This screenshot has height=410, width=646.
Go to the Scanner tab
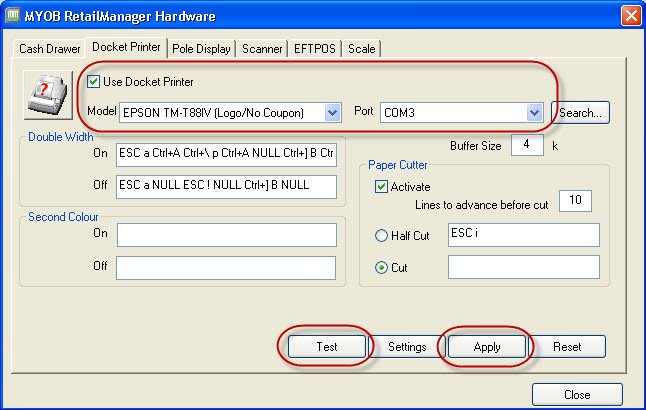coord(262,48)
